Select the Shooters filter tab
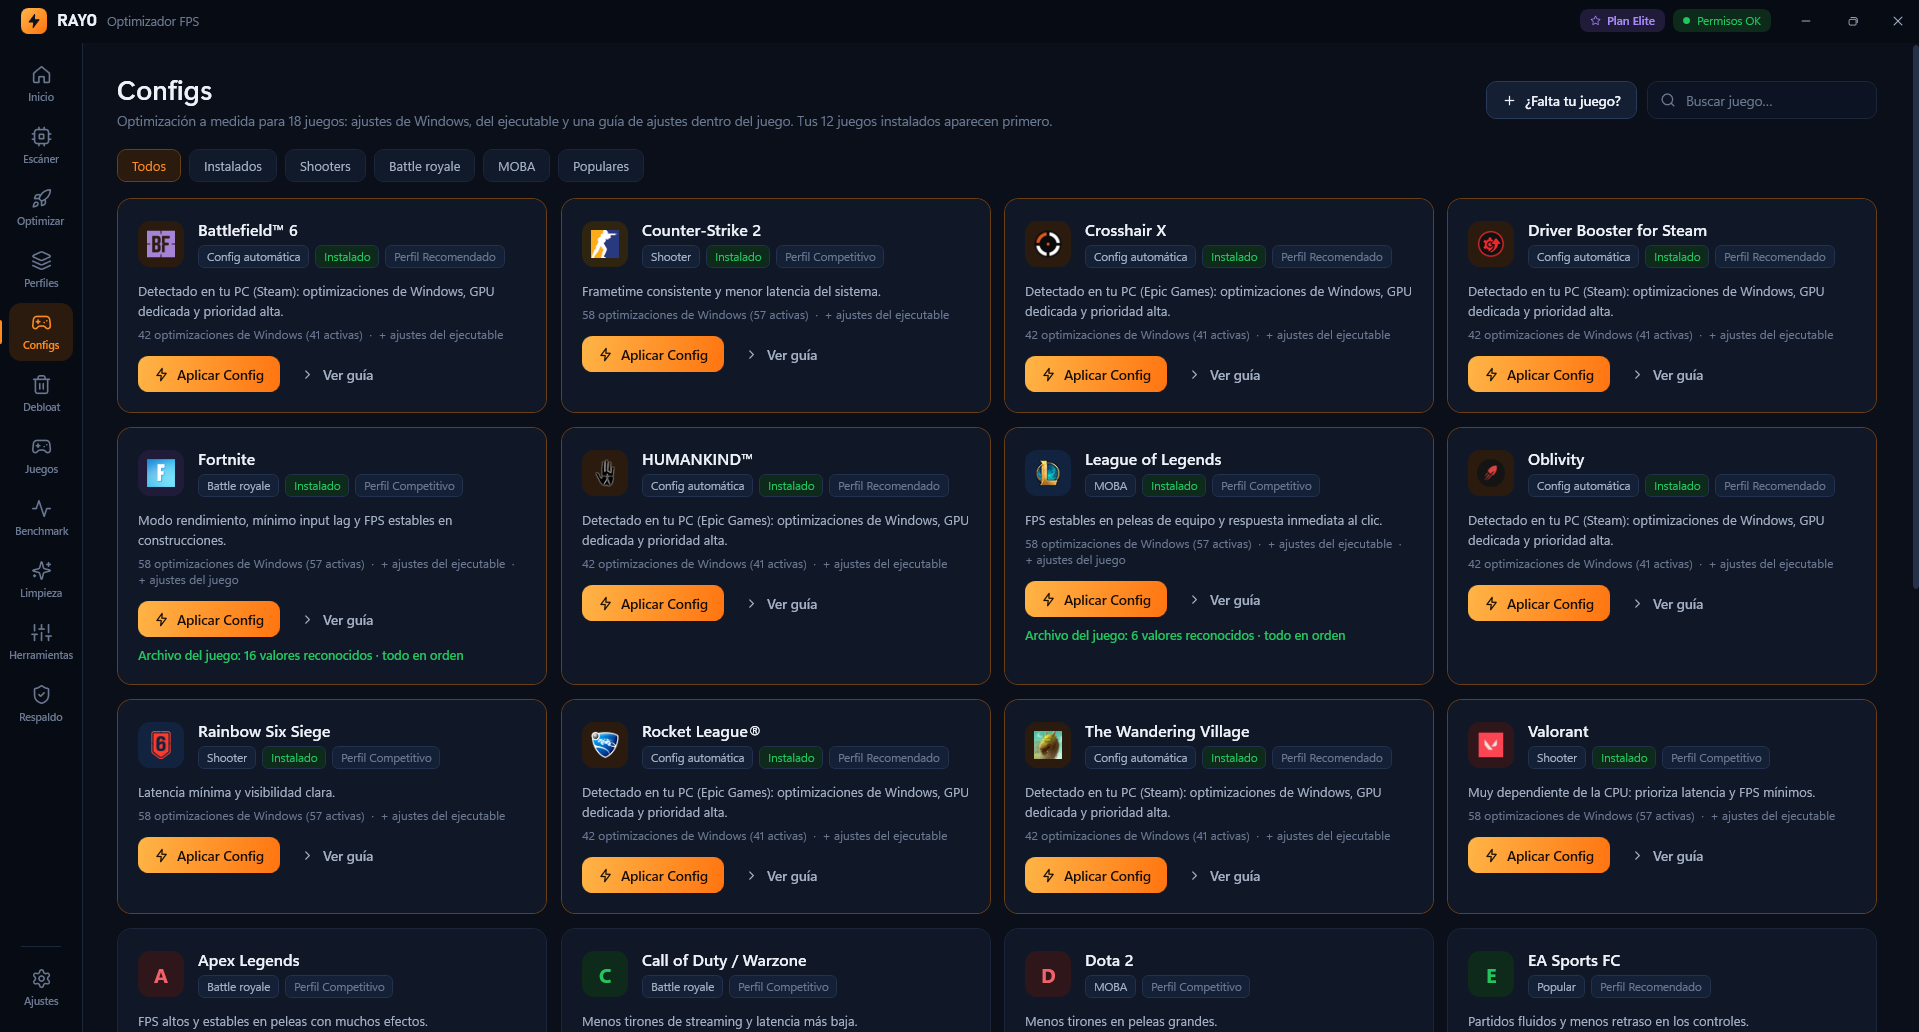 click(325, 166)
